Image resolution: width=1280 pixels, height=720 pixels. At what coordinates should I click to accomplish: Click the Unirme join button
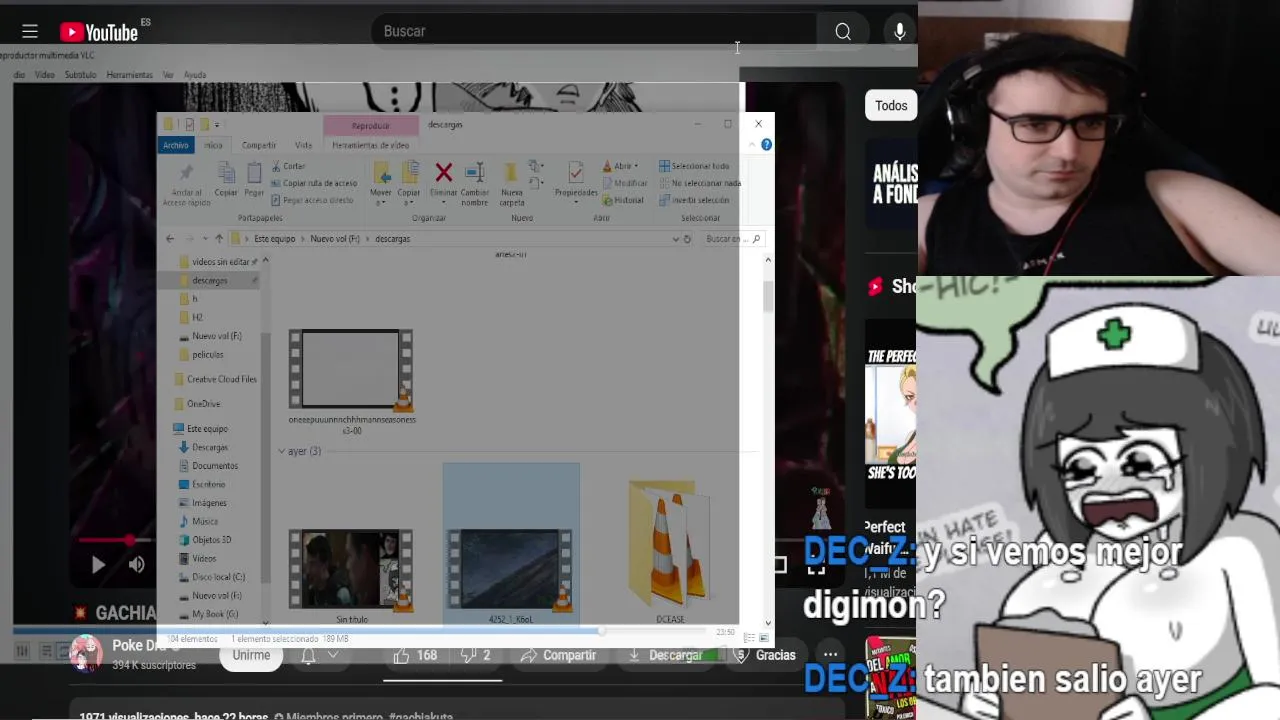(x=251, y=655)
